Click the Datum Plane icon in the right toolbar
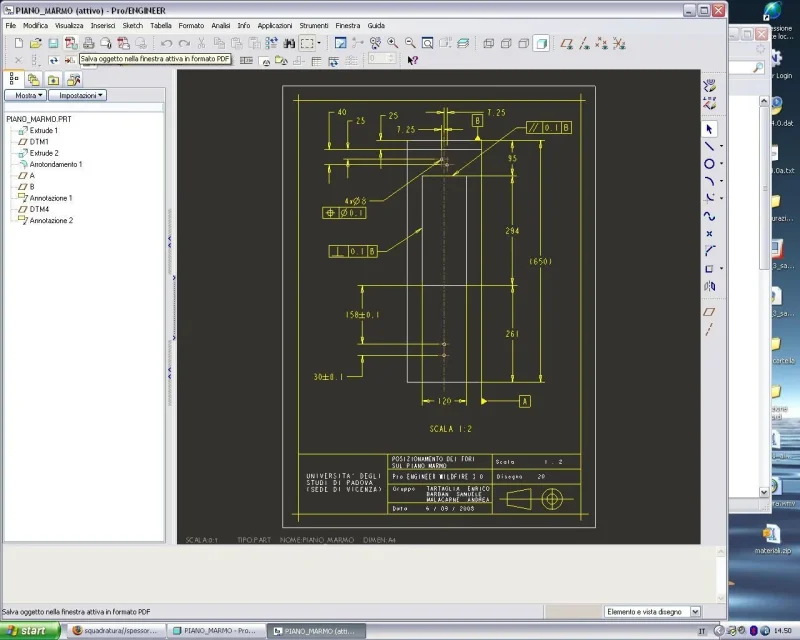 [709, 312]
